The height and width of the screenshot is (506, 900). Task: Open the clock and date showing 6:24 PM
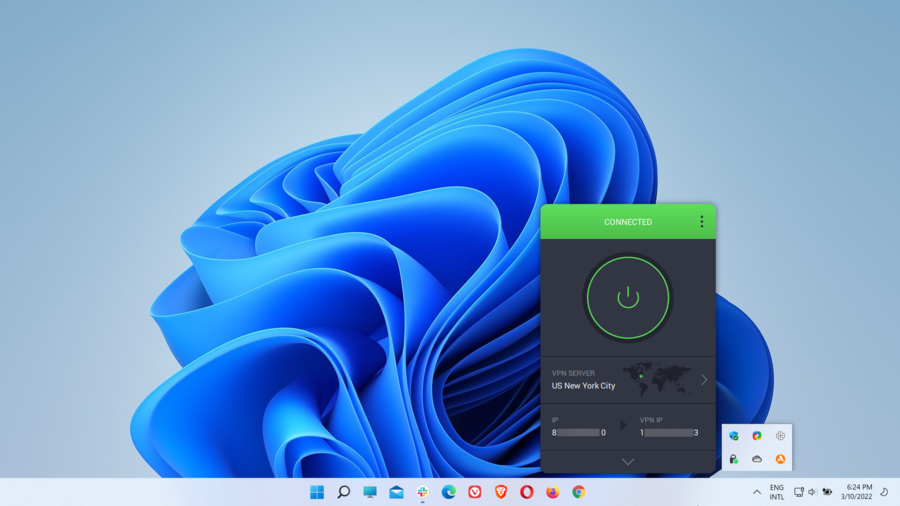pyautogui.click(x=858, y=492)
